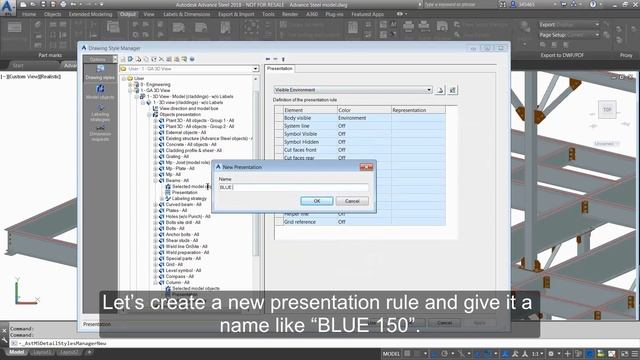Select Anchor bolts - All tree item
The width and height of the screenshot is (640, 360).
click(x=182, y=235)
